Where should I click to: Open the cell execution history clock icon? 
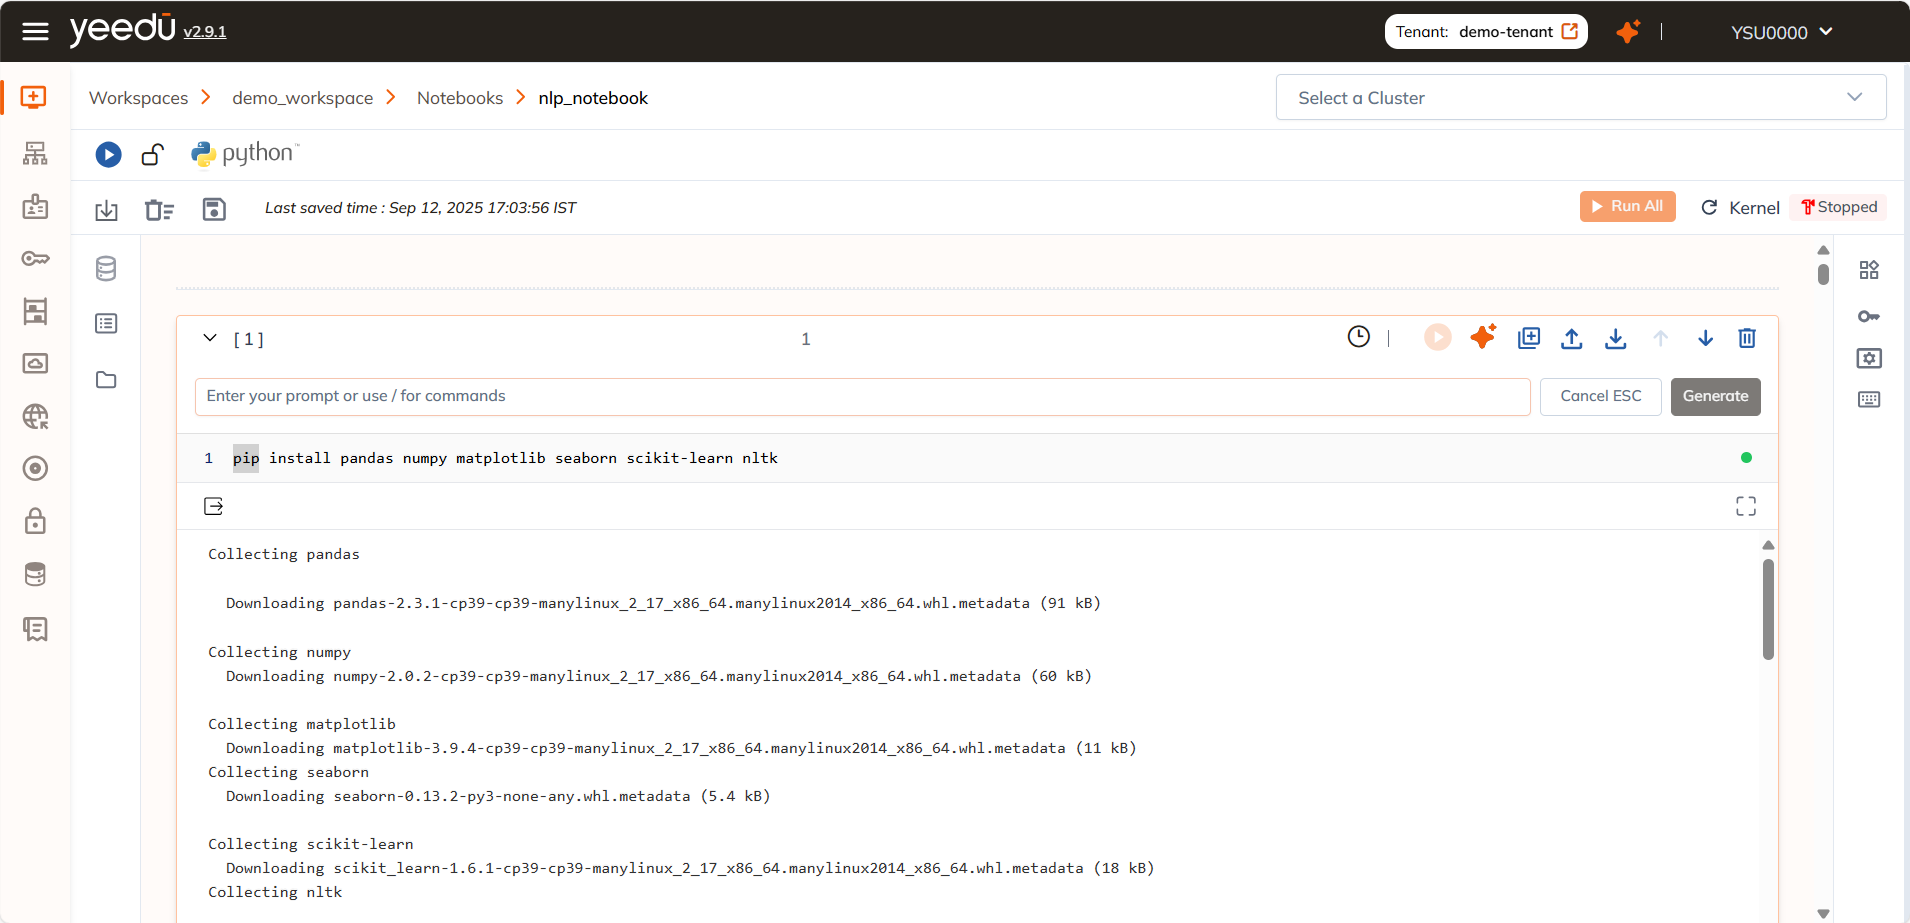pos(1358,337)
